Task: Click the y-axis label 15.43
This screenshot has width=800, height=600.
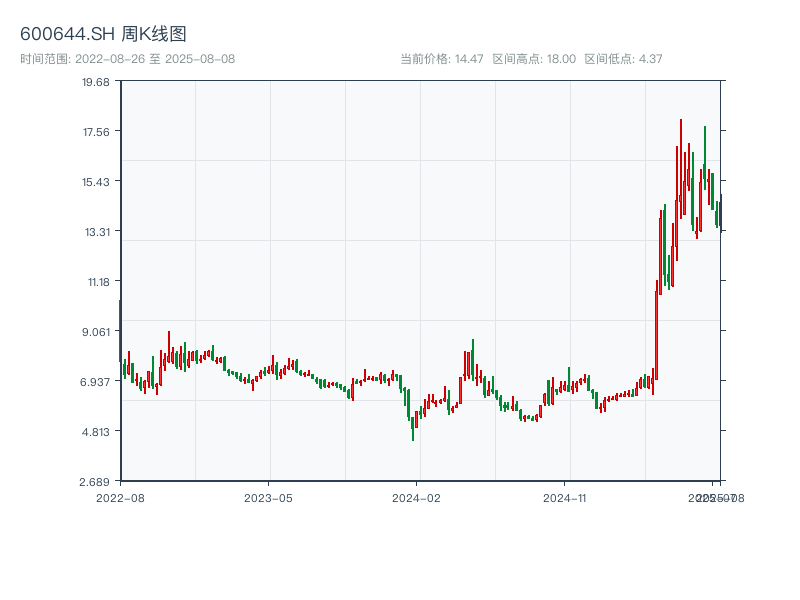Action: 96,182
